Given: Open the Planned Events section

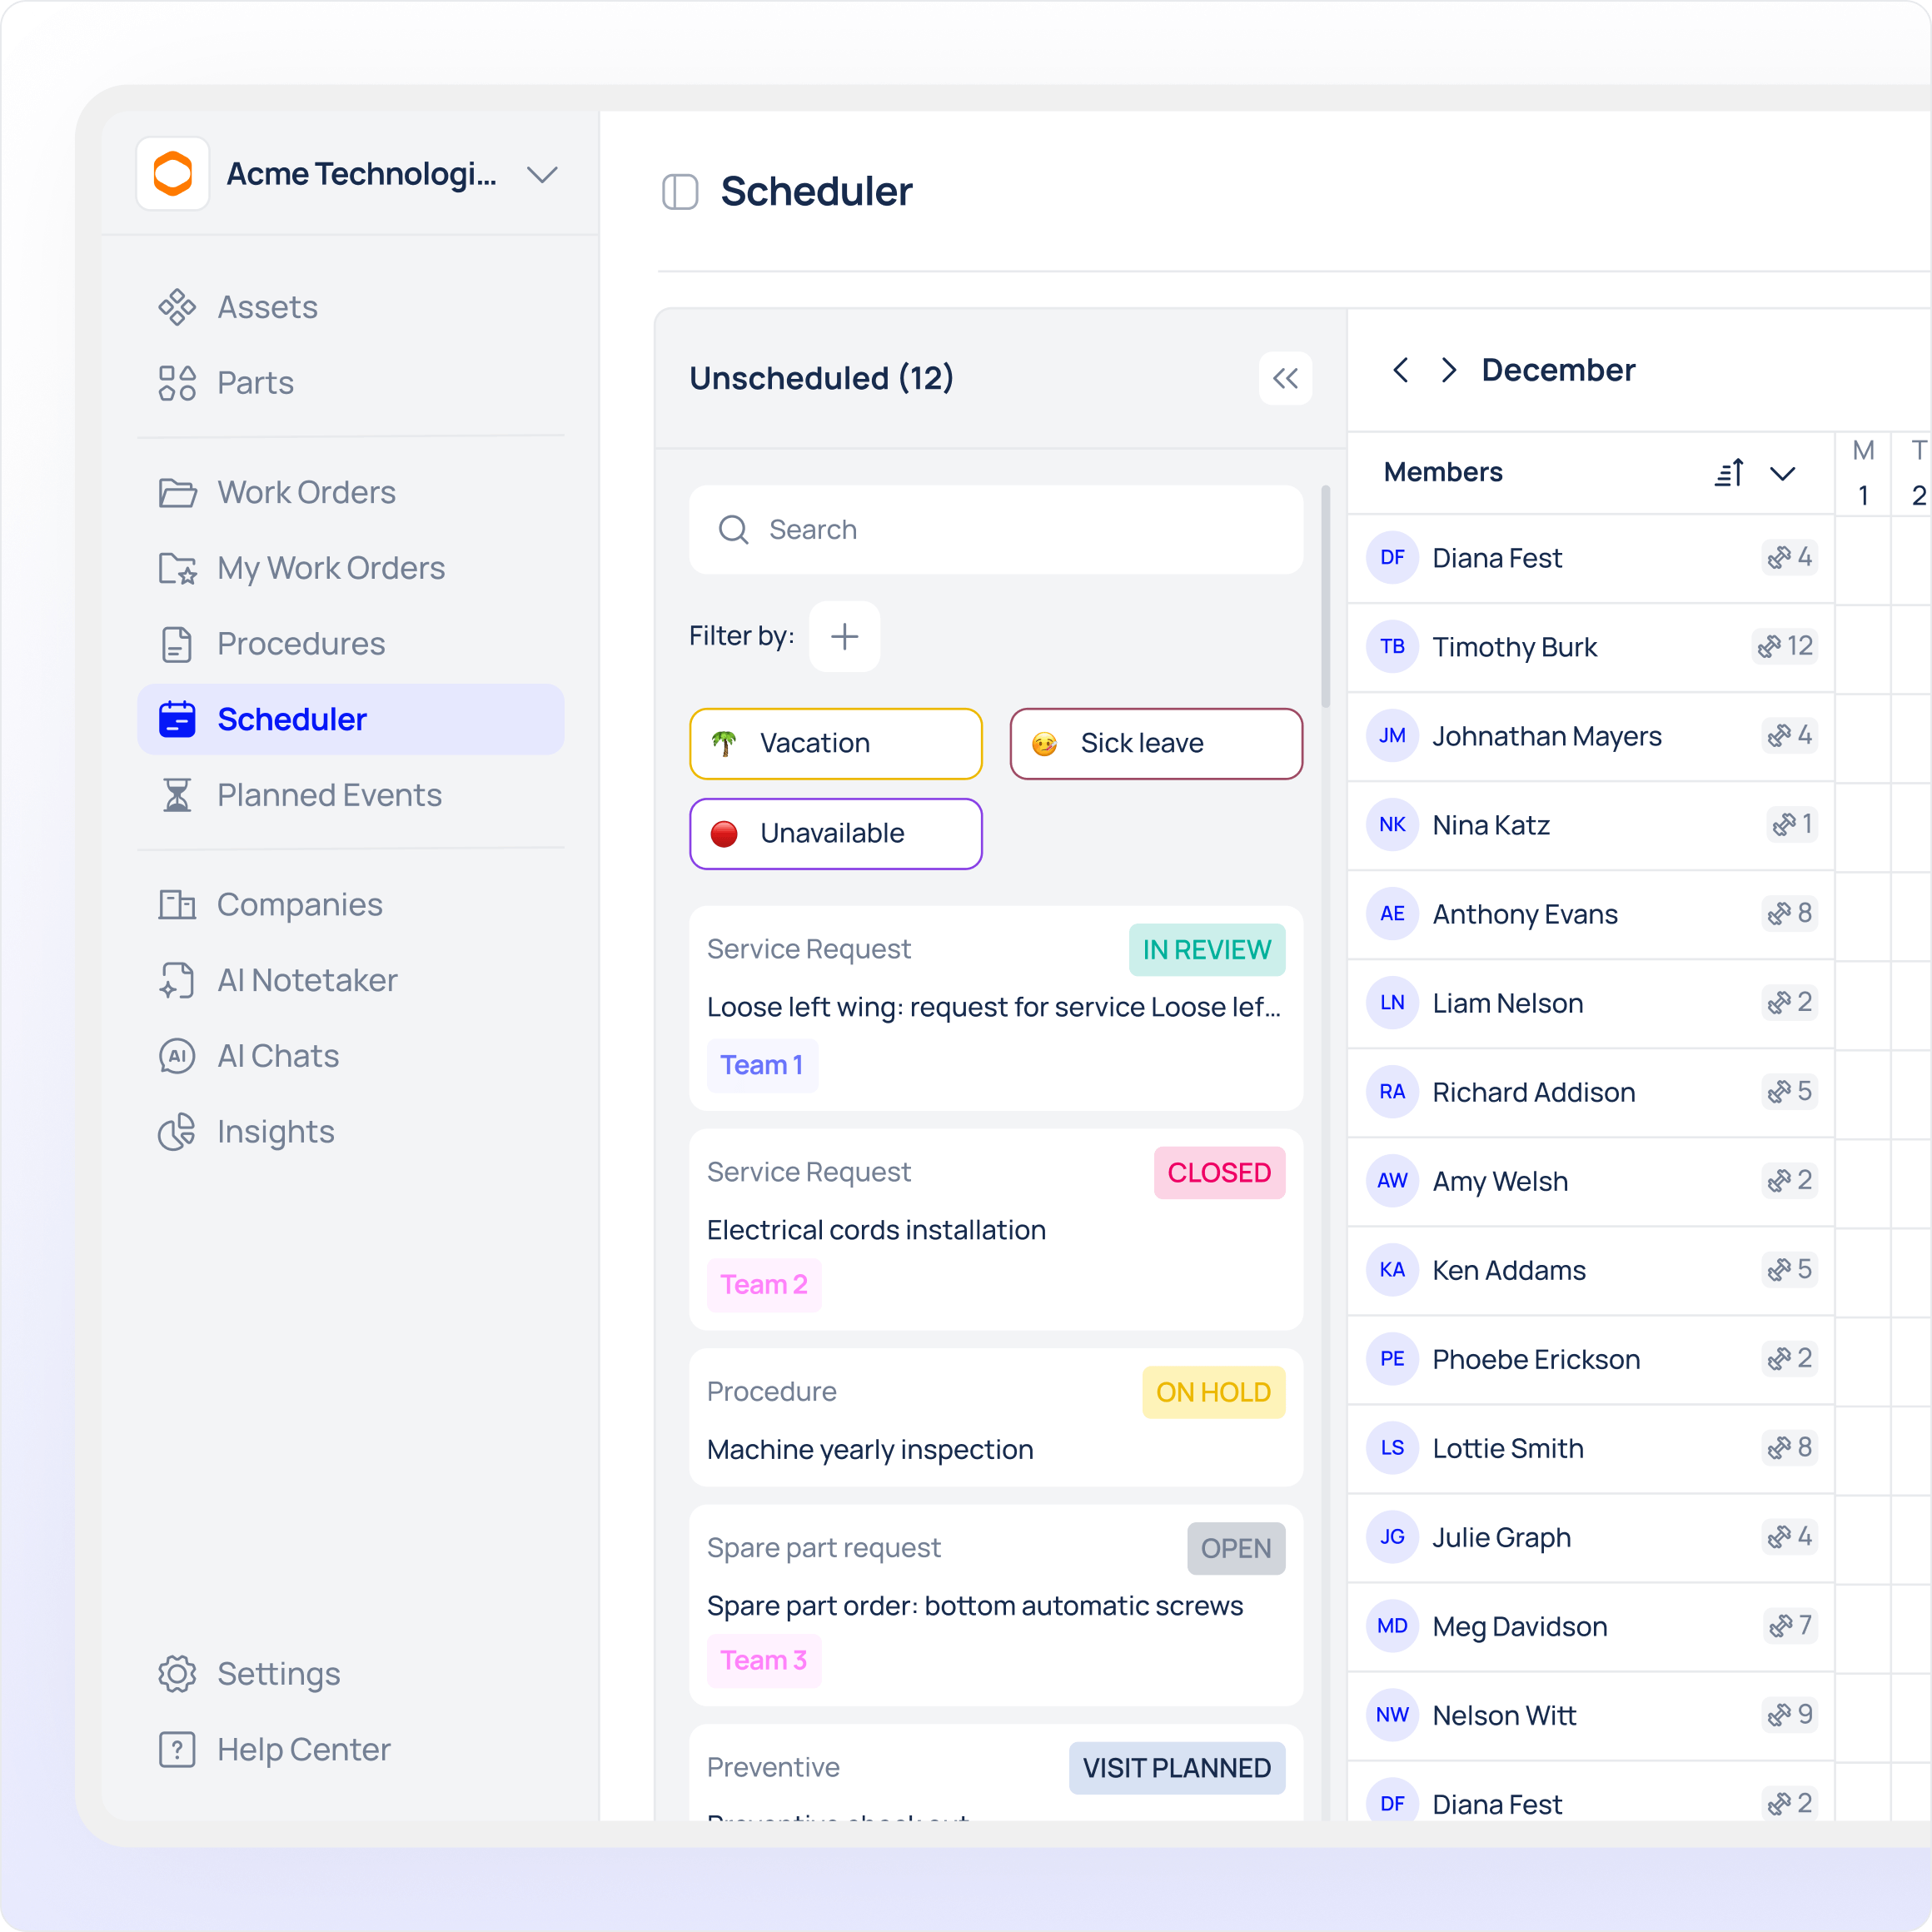Looking at the screenshot, I should click(x=329, y=795).
